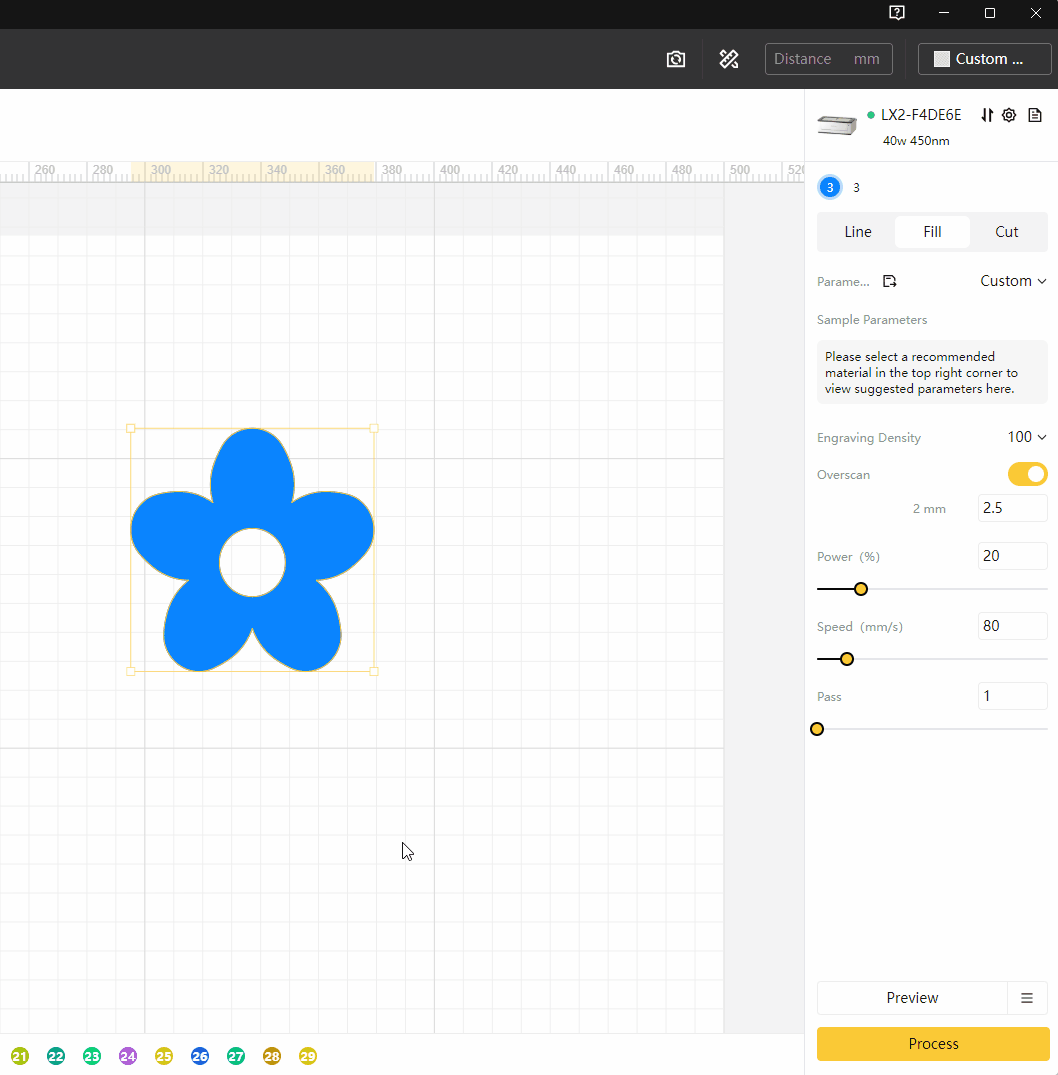Minimize the application window

click(944, 12)
